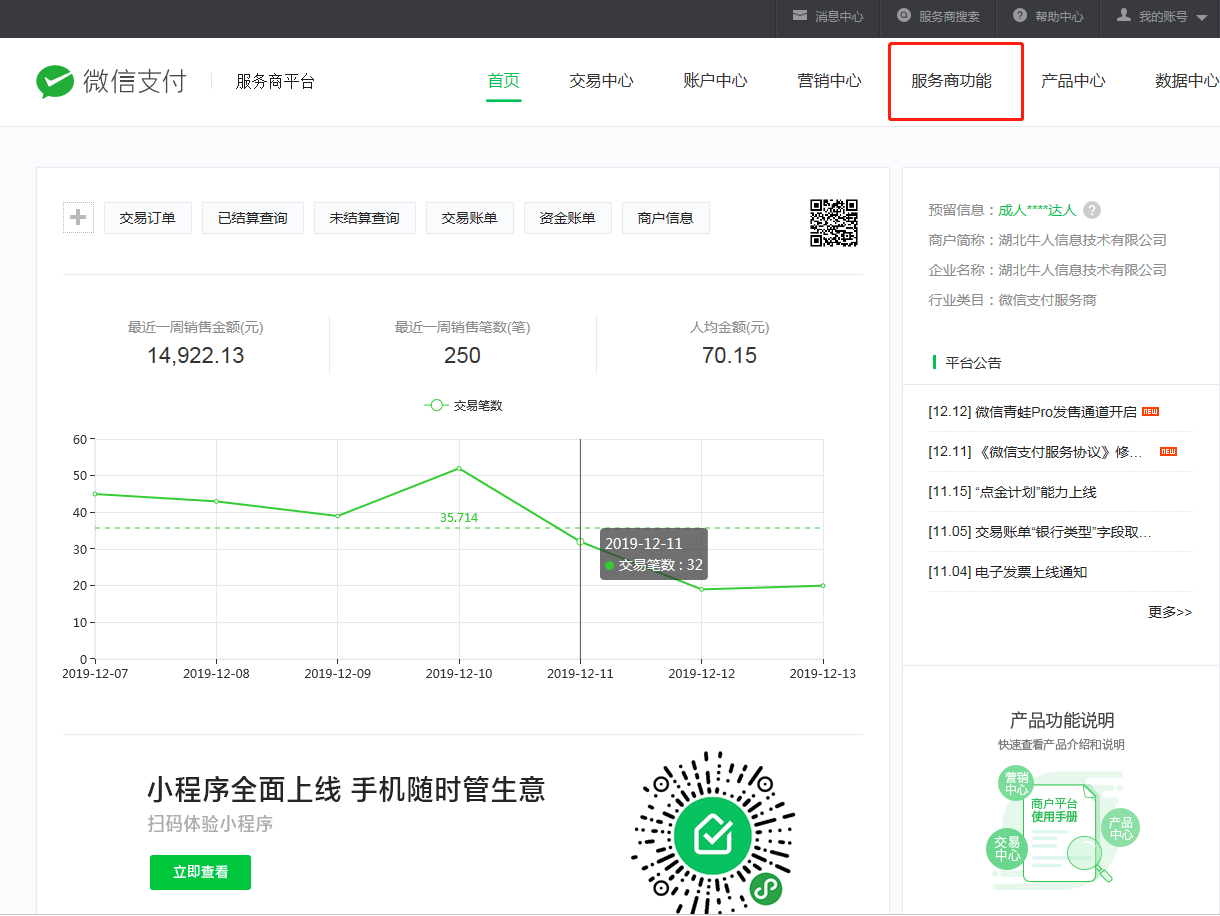Viewport: 1220px width, 916px height.
Task: Open the 交易中心 tab
Action: point(601,81)
